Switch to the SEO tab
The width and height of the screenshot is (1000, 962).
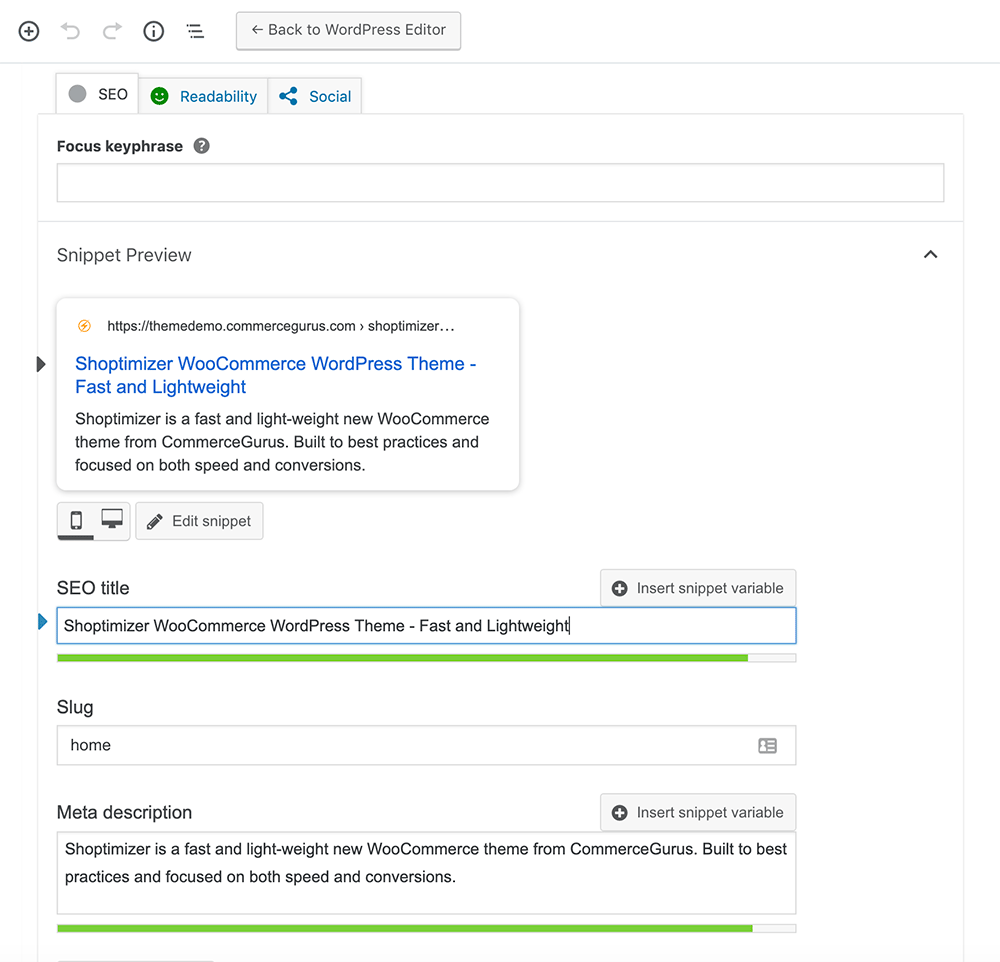point(98,94)
